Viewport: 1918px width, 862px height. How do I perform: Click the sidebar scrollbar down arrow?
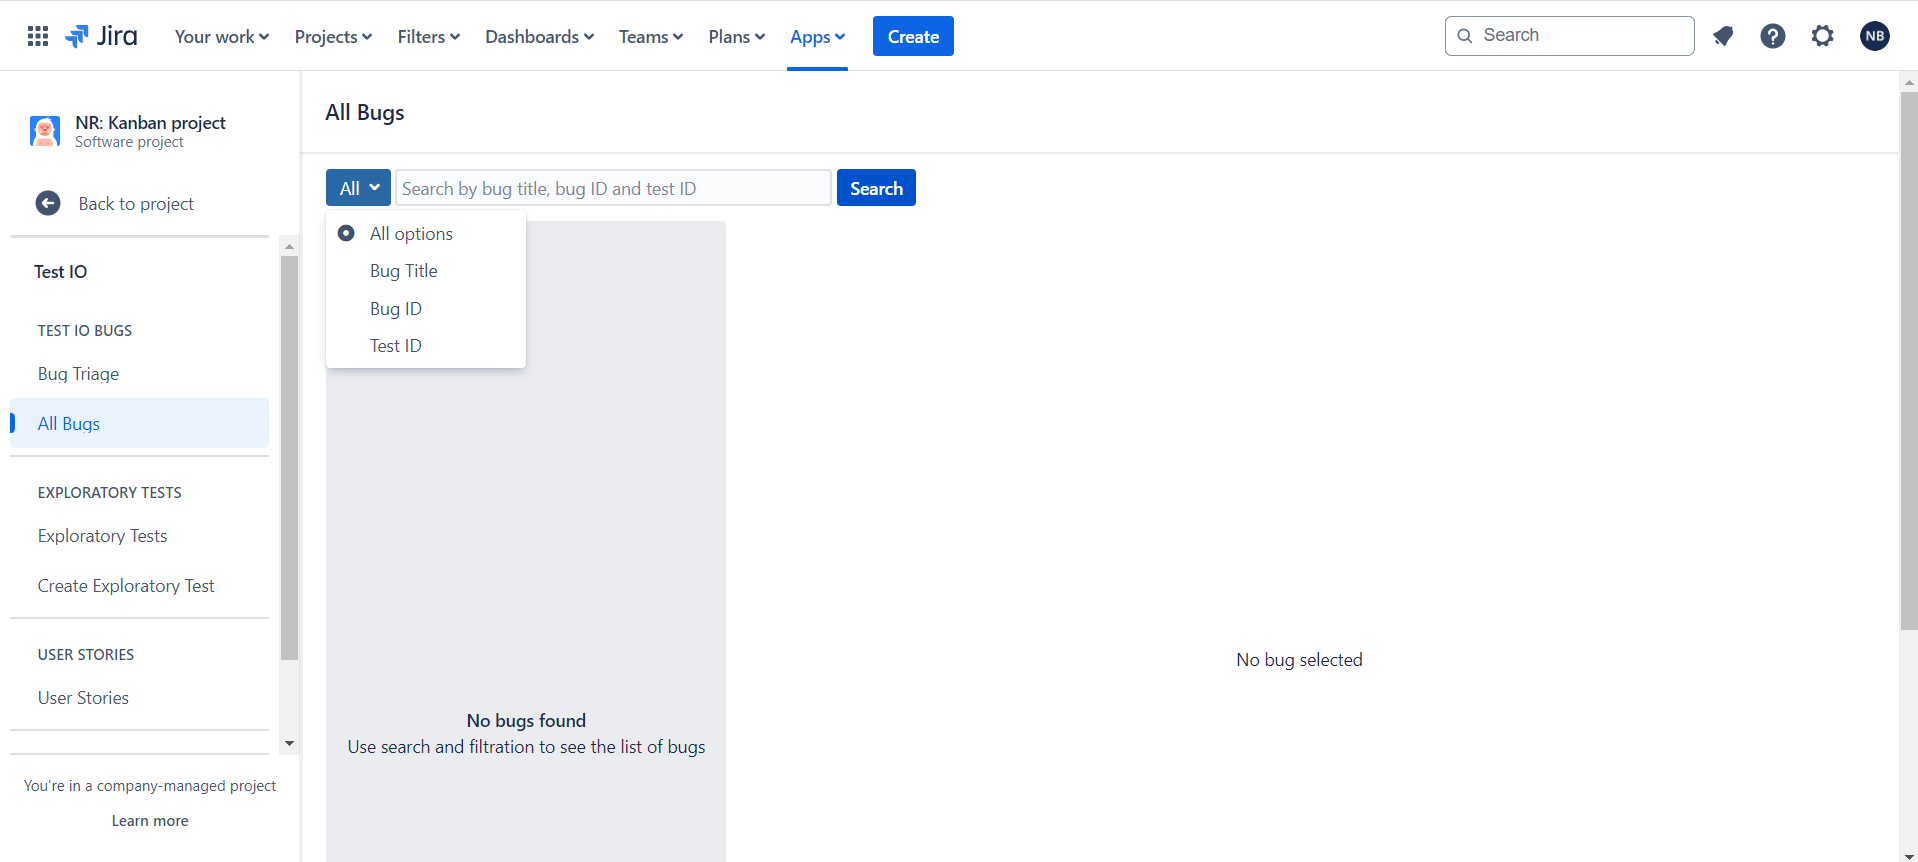coord(289,744)
